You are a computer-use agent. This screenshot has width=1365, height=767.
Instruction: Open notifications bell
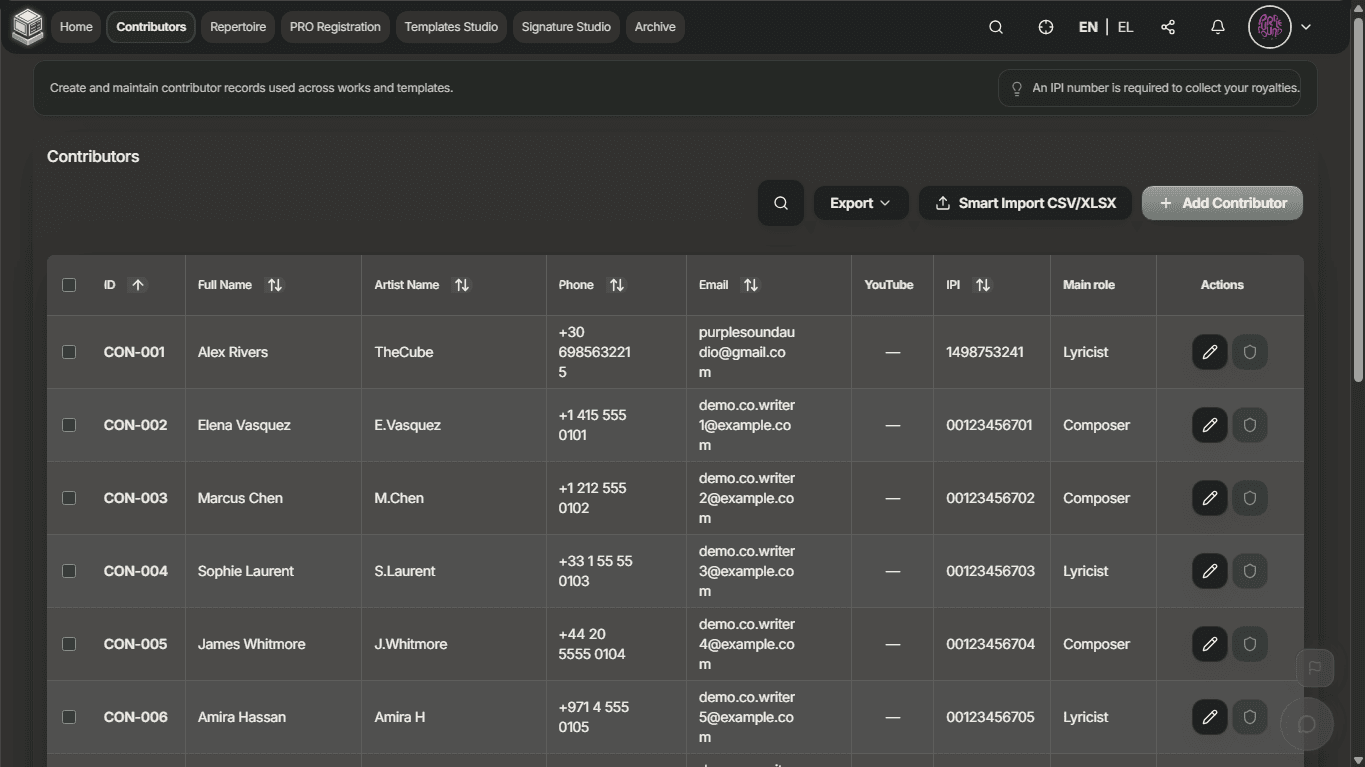(1218, 27)
